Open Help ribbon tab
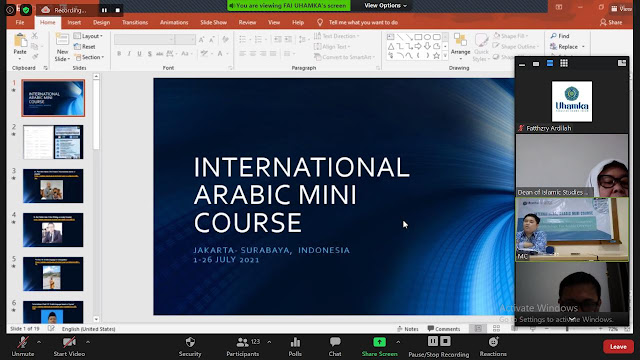 click(x=298, y=22)
